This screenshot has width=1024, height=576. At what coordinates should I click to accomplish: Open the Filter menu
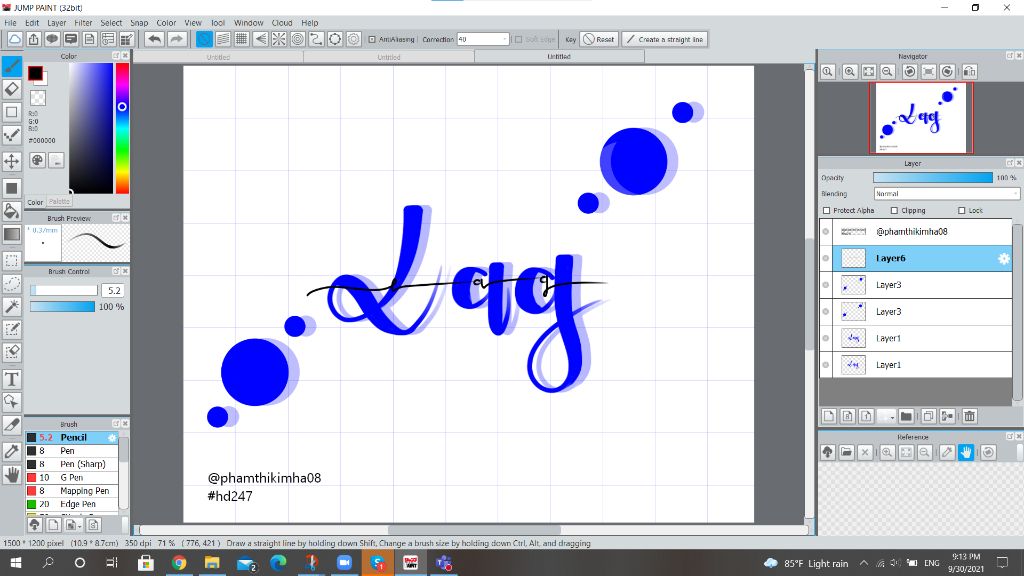pyautogui.click(x=83, y=23)
